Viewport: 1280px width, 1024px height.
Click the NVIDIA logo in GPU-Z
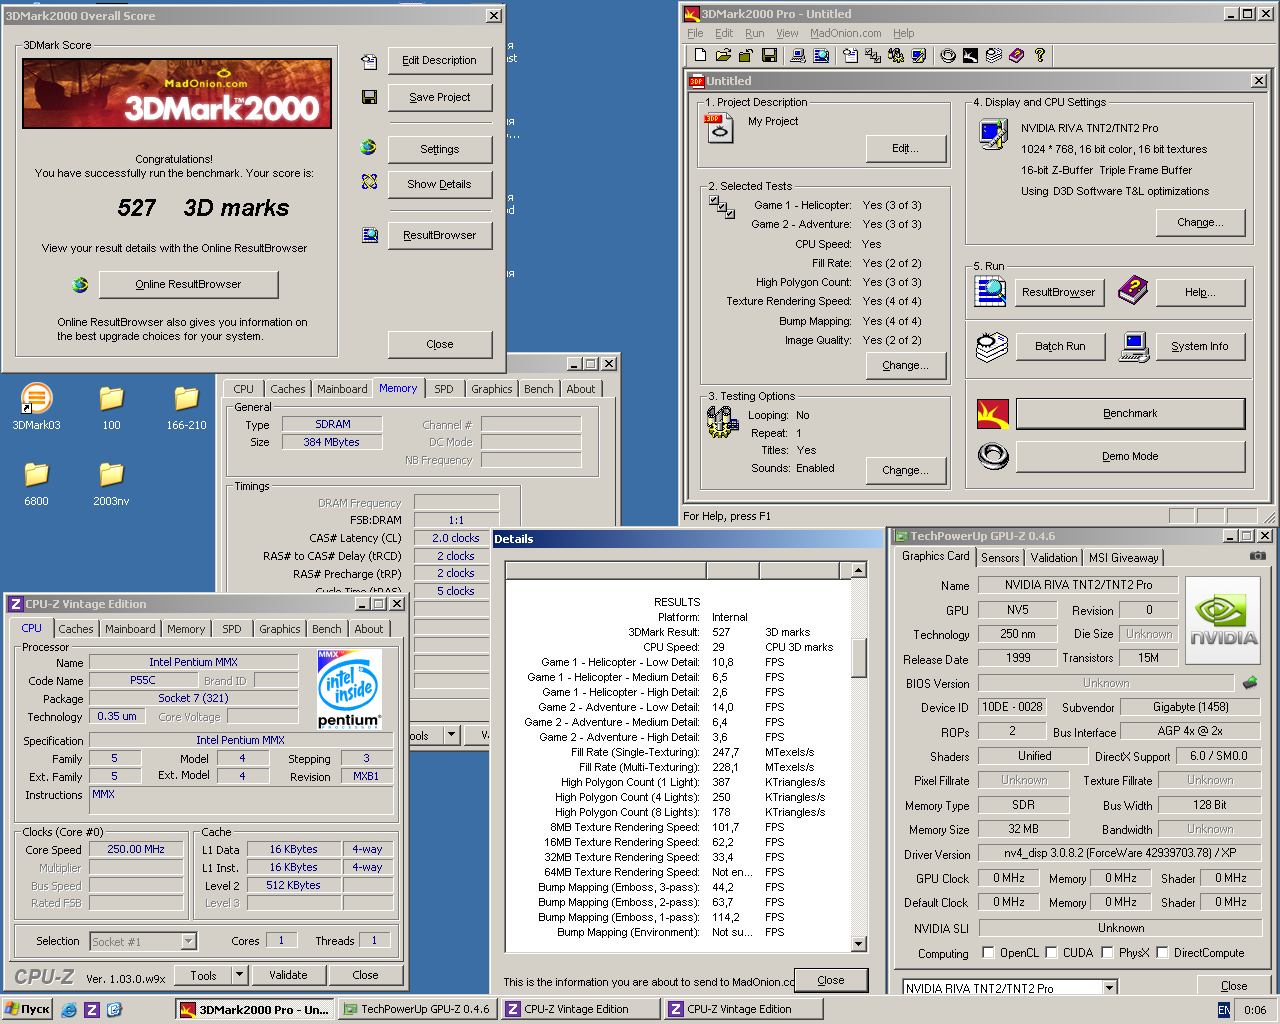click(1224, 620)
